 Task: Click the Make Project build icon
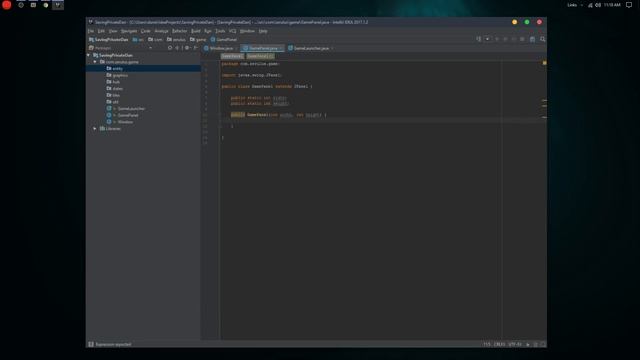point(479,39)
